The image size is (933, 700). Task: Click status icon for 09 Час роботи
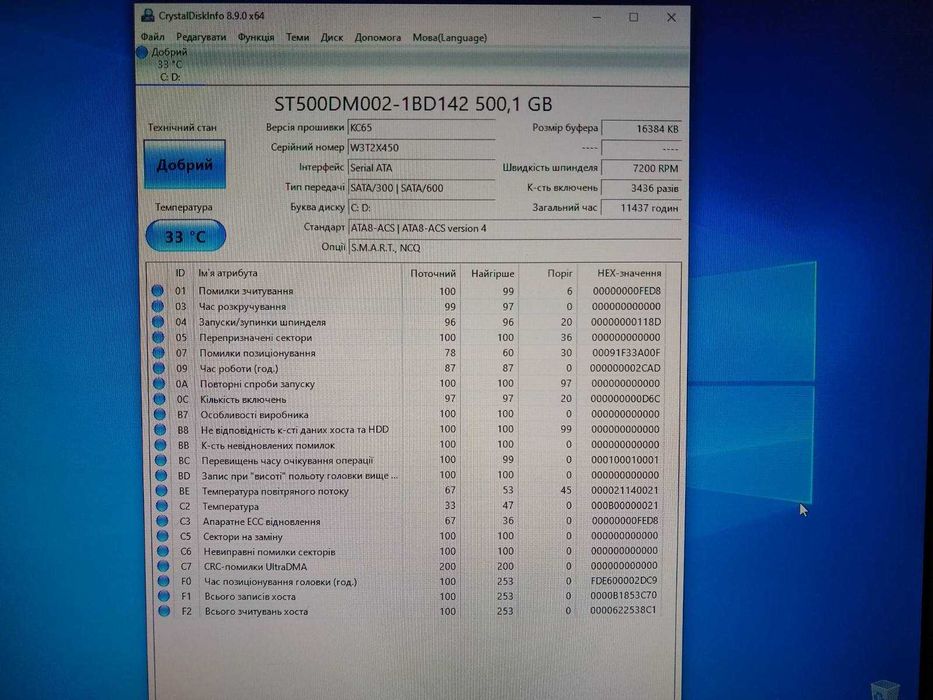pos(159,368)
